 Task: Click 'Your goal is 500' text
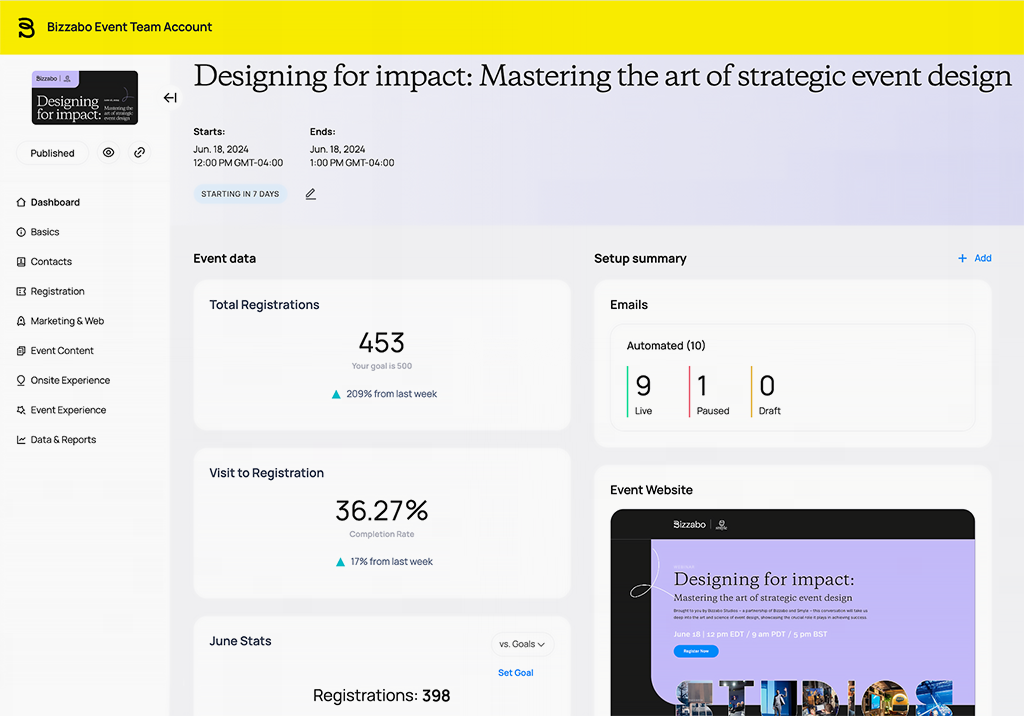click(381, 366)
